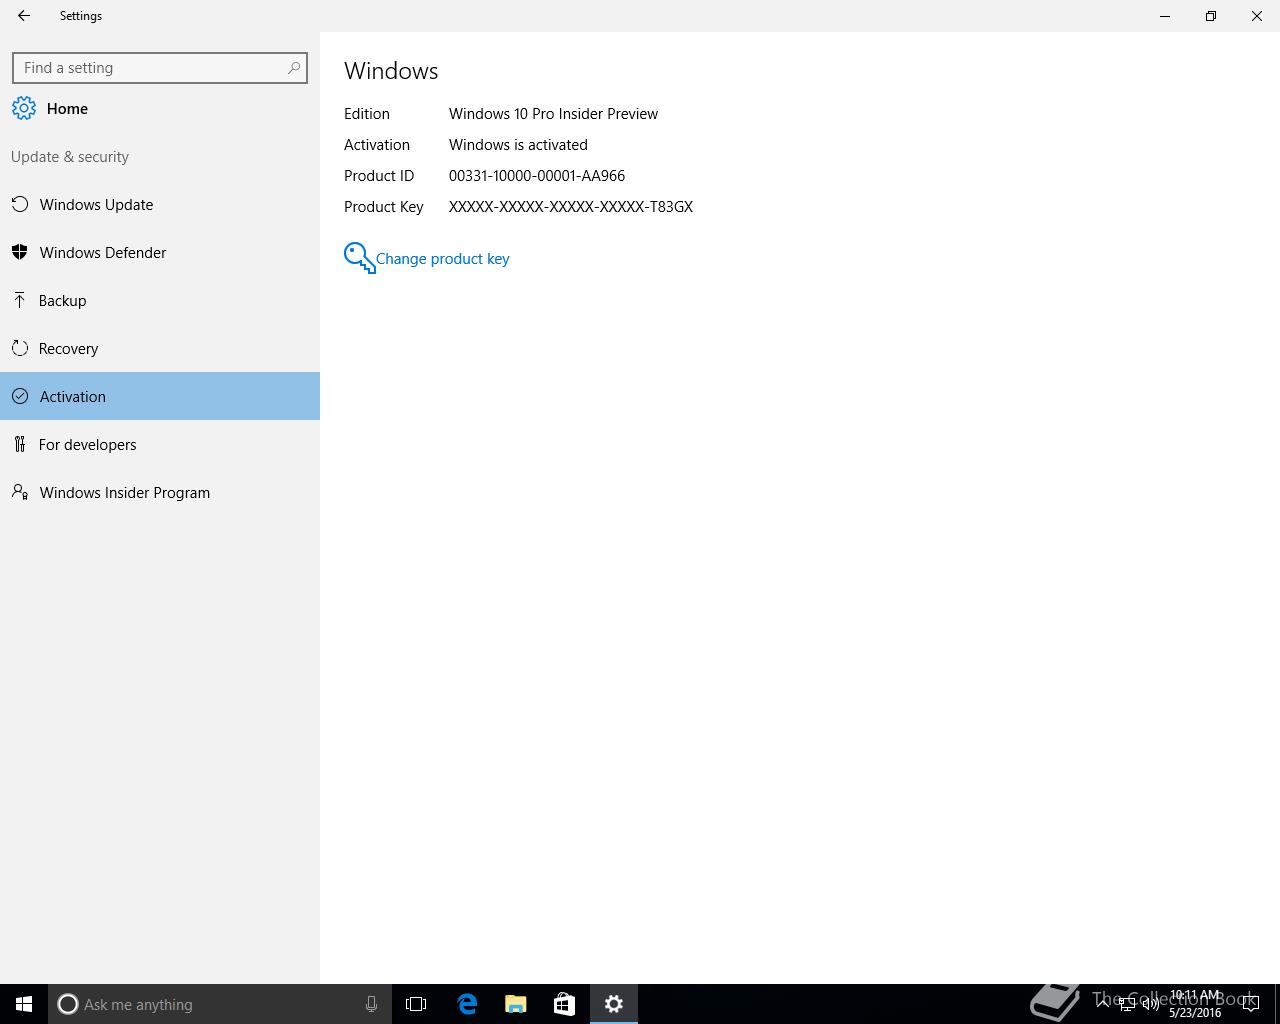The height and width of the screenshot is (1024, 1280).
Task: Click the Windows is activated status text
Action: point(518,145)
